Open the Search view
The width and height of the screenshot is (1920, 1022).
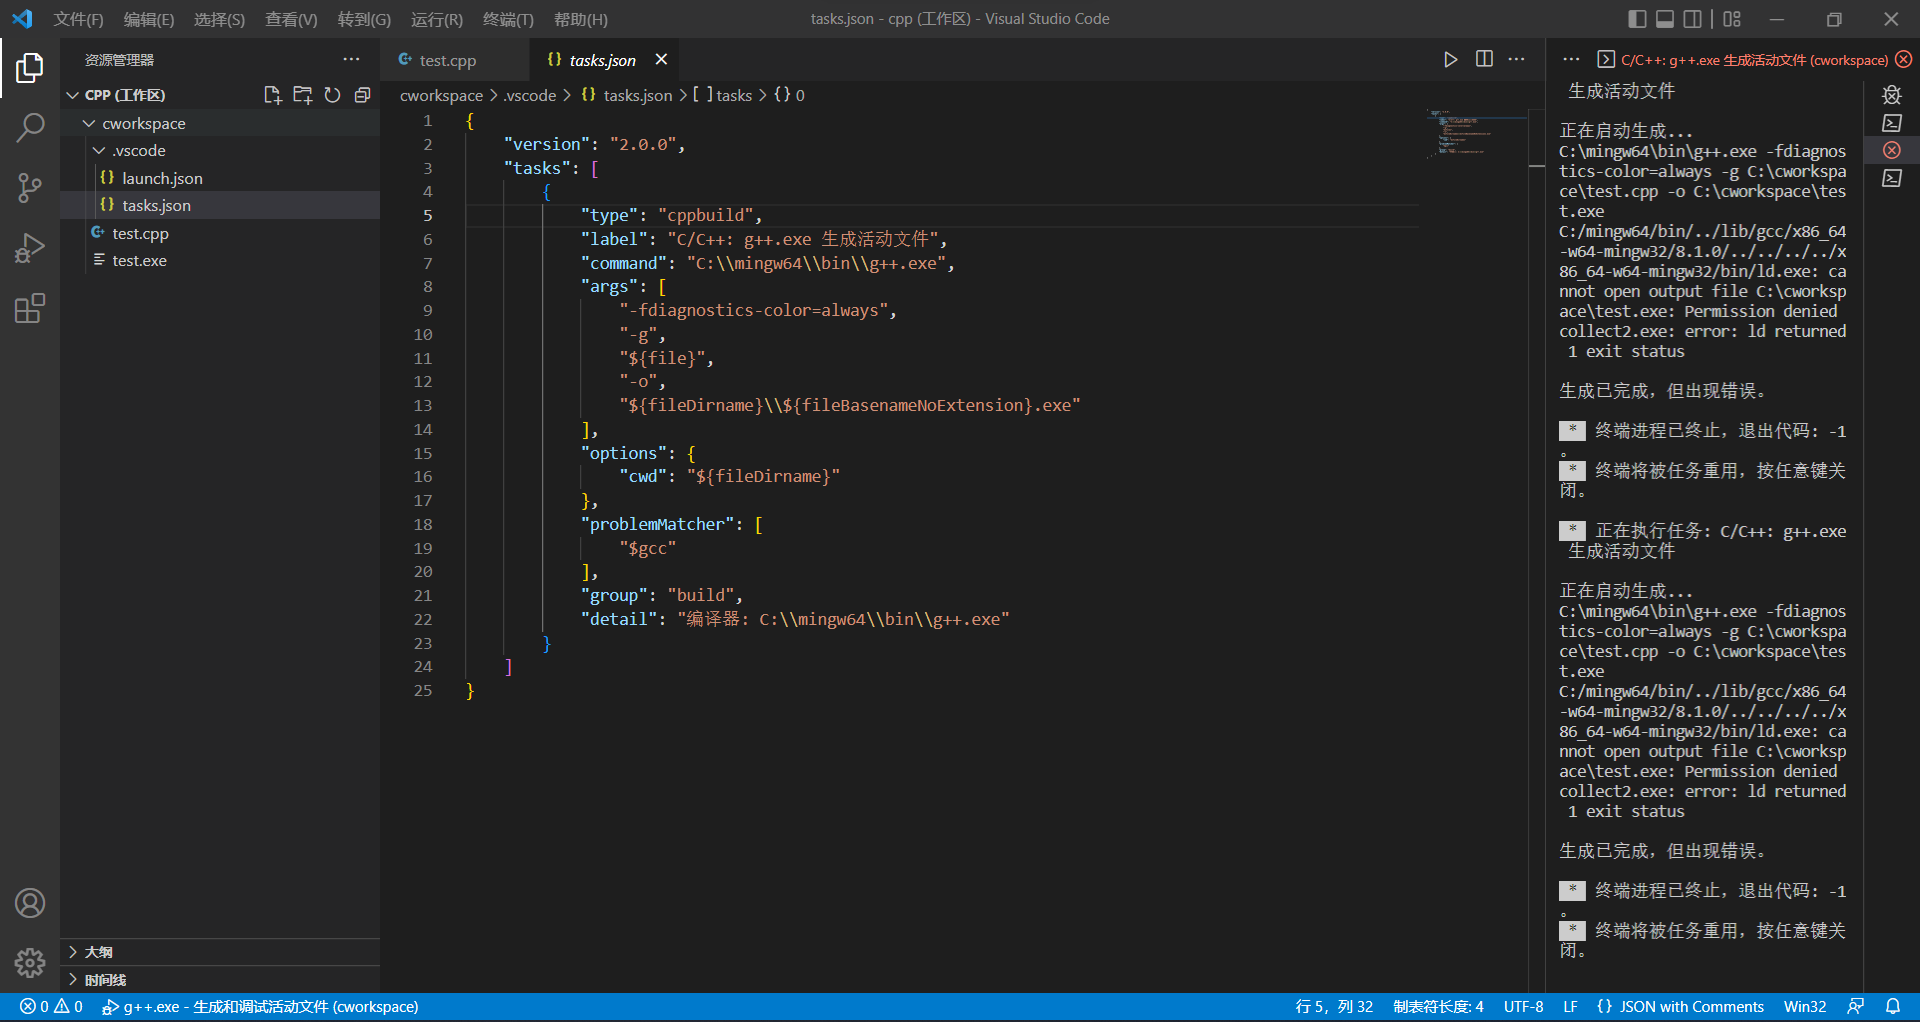[30, 127]
